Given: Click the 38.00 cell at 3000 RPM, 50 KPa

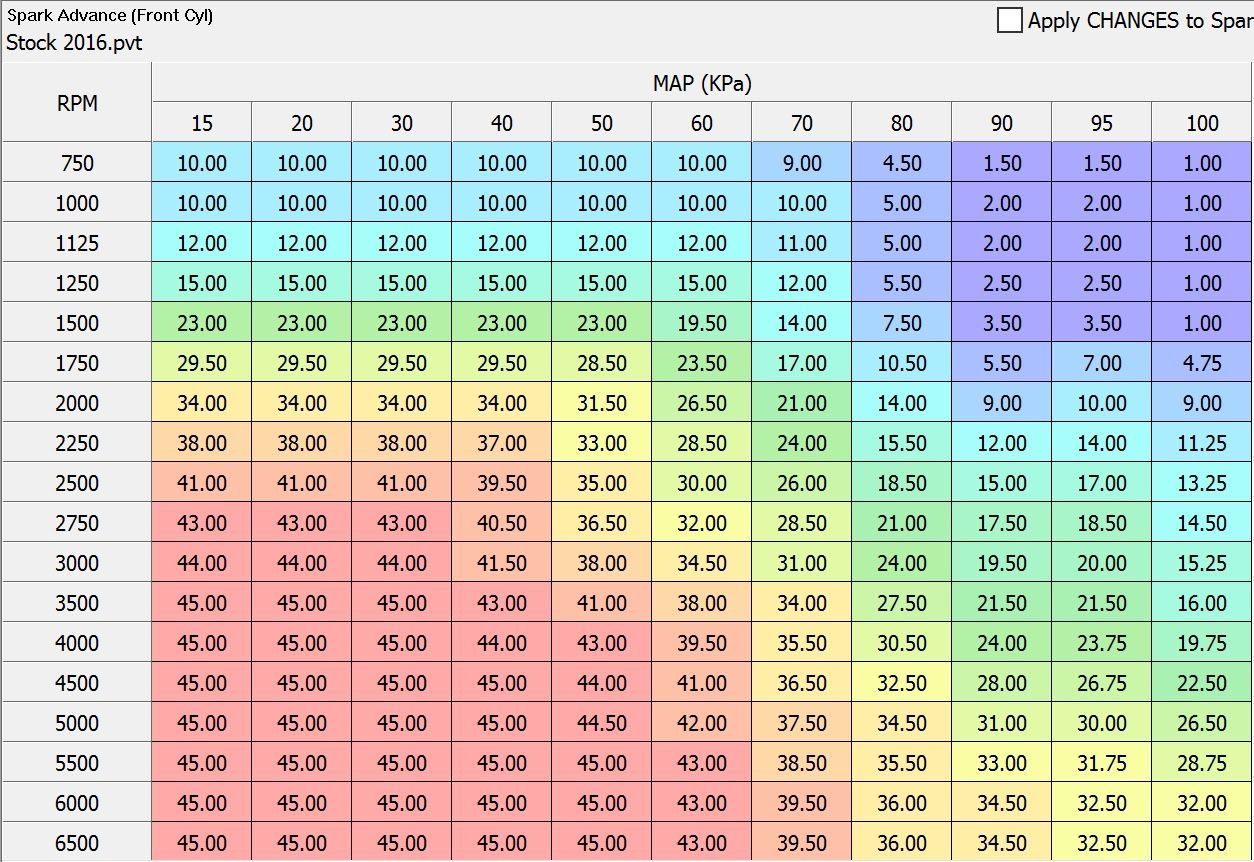Looking at the screenshot, I should point(601,562).
